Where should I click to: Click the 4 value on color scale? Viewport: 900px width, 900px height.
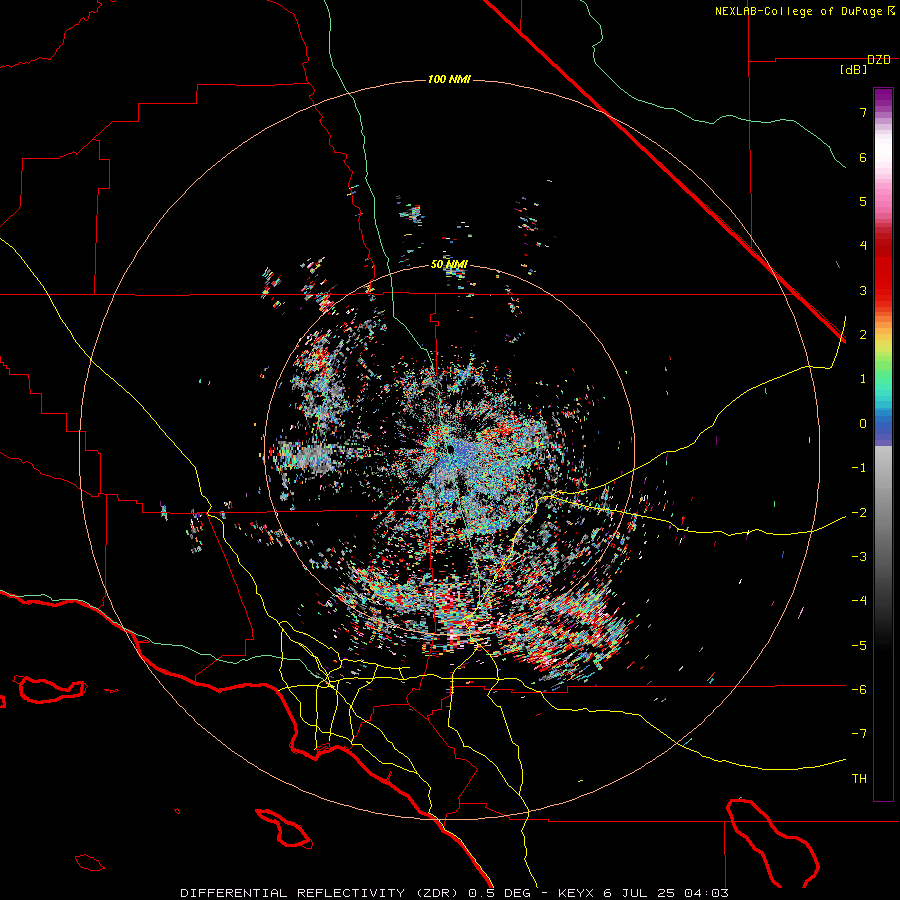pos(863,246)
